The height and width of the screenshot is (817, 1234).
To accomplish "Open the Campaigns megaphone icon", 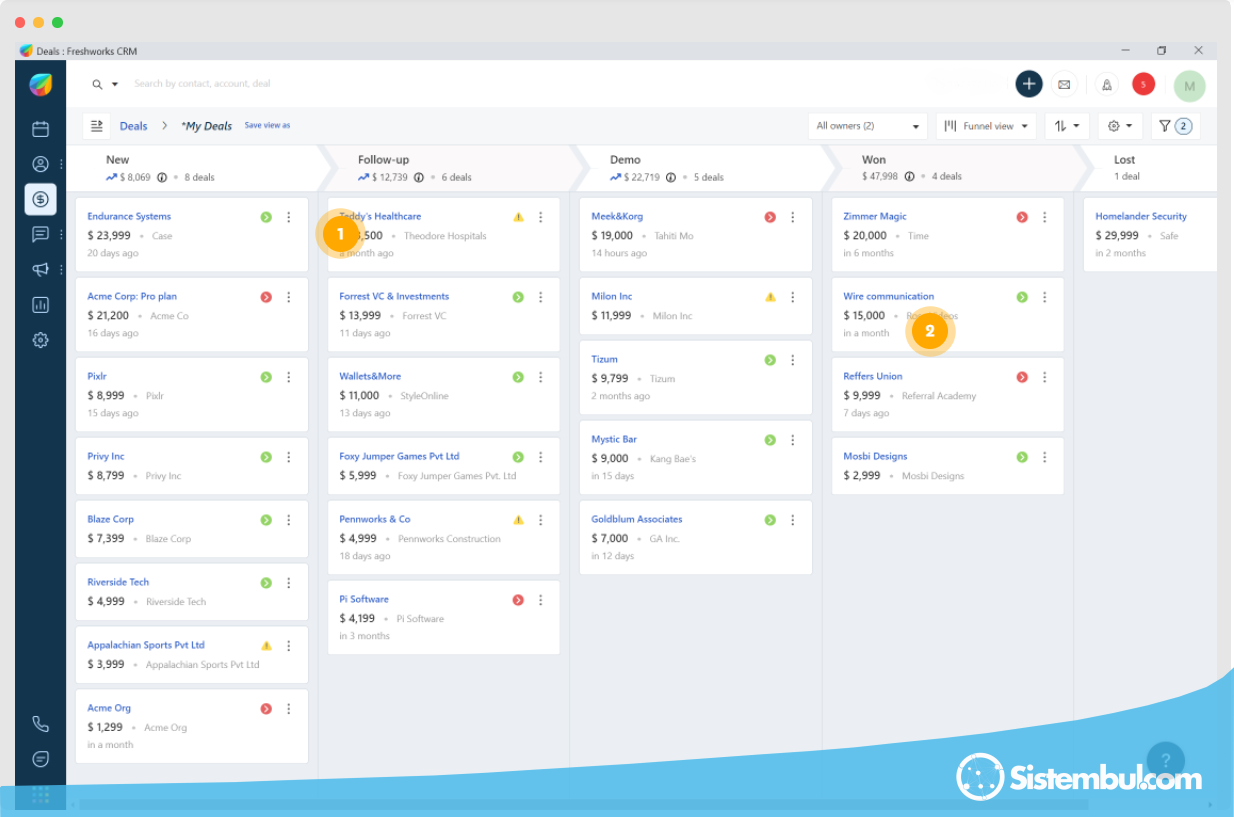I will tap(40, 269).
